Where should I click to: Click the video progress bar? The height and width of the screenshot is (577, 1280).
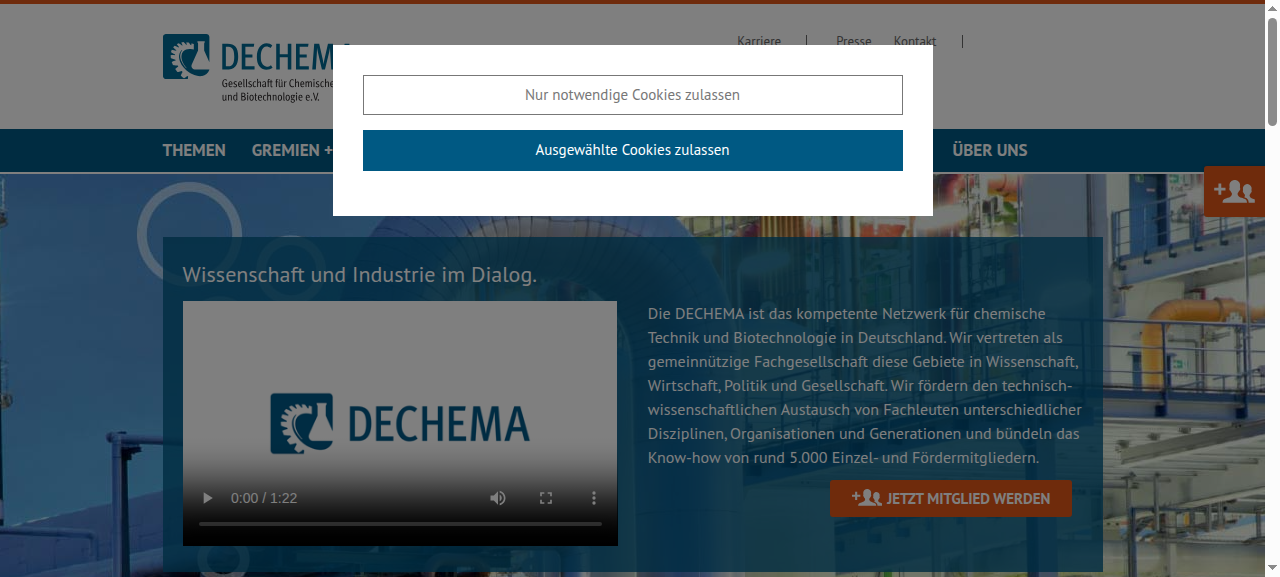point(400,524)
